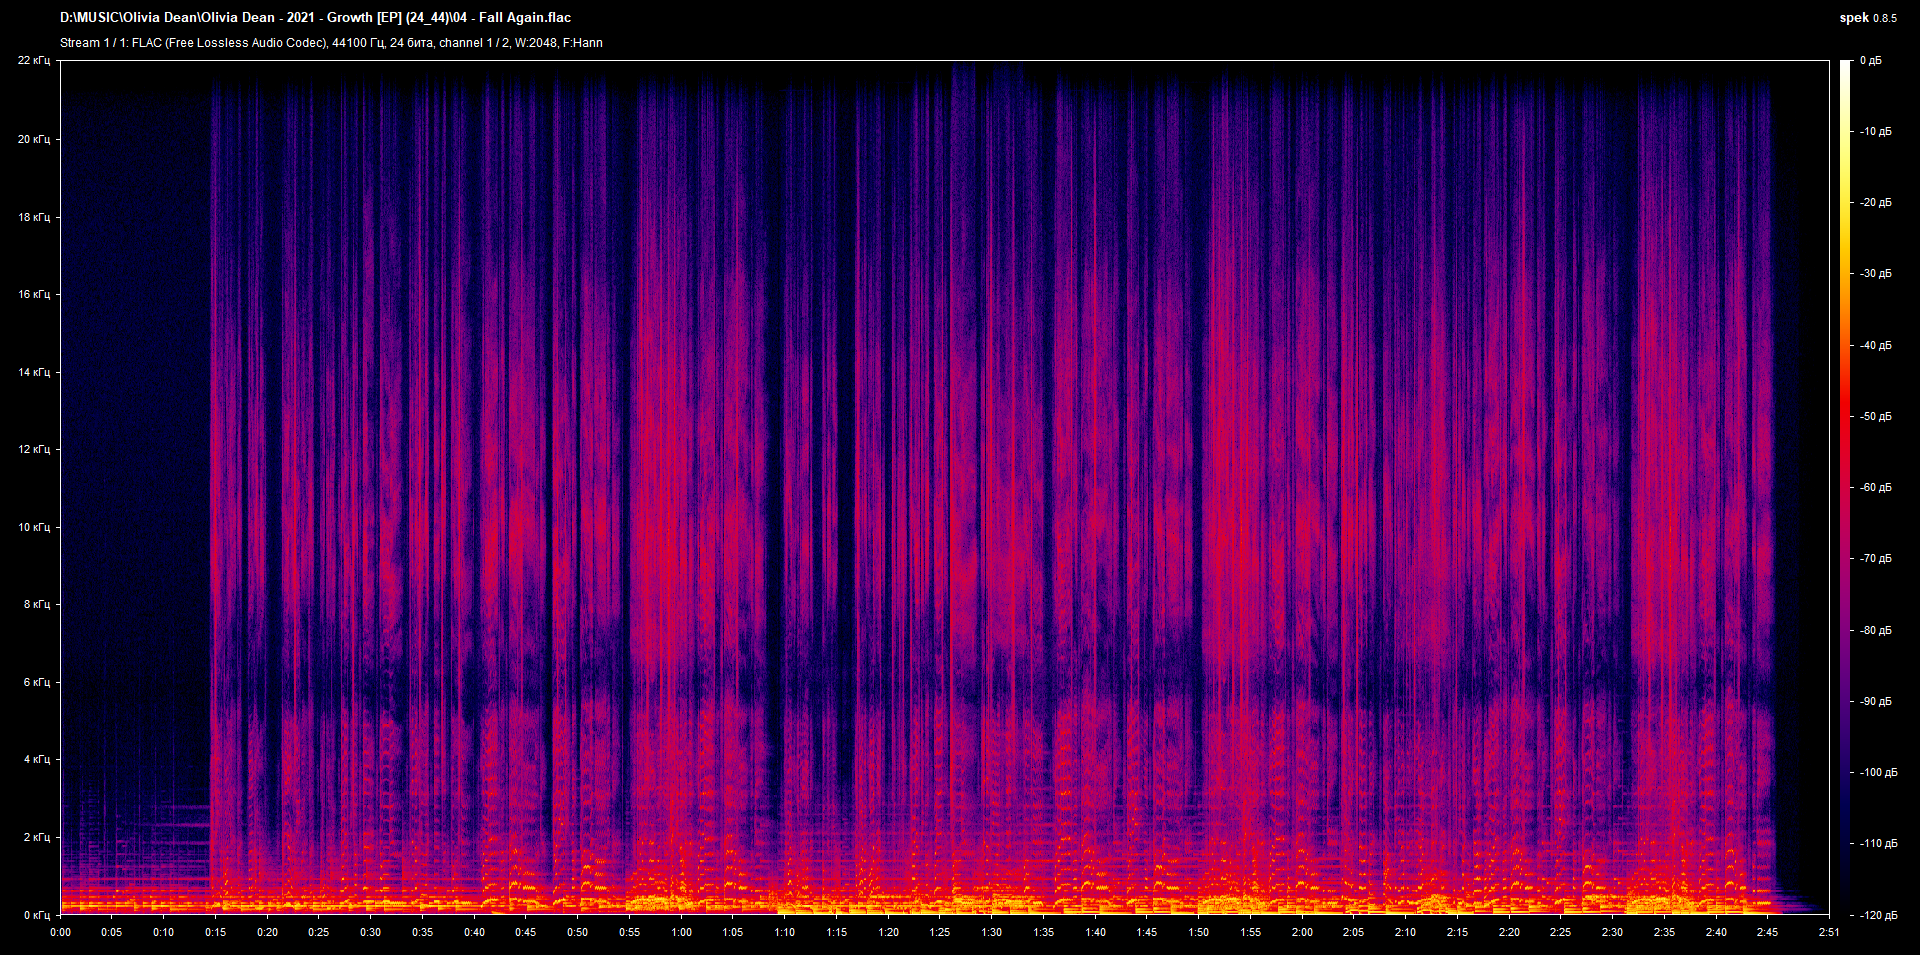Click the 16 кГц frequency label

[x=34, y=294]
